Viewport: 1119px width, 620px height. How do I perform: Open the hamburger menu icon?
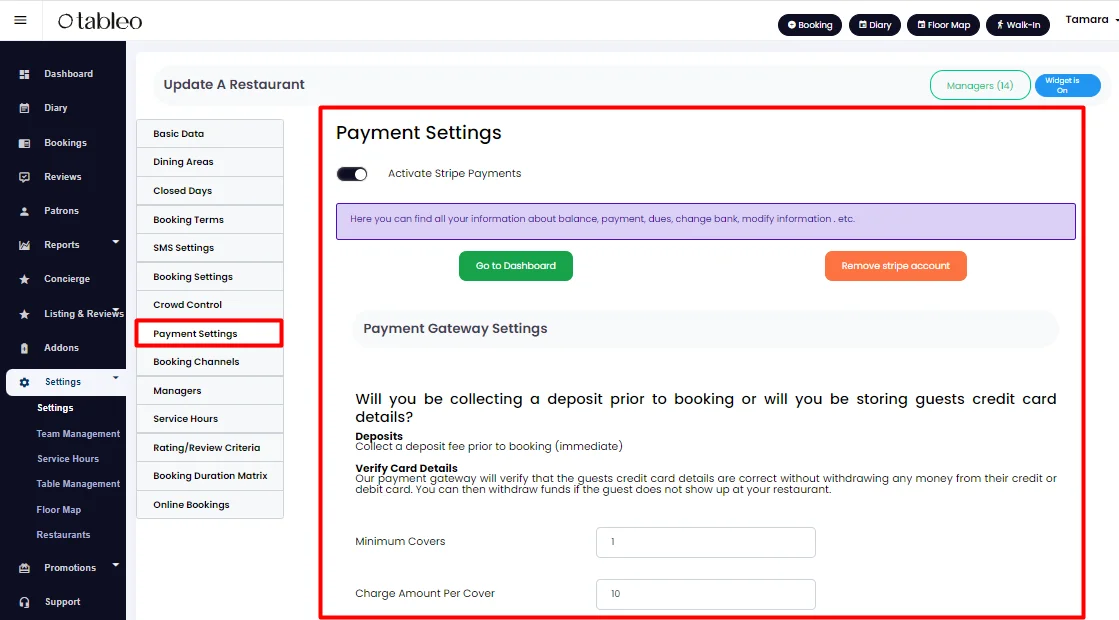[x=21, y=20]
